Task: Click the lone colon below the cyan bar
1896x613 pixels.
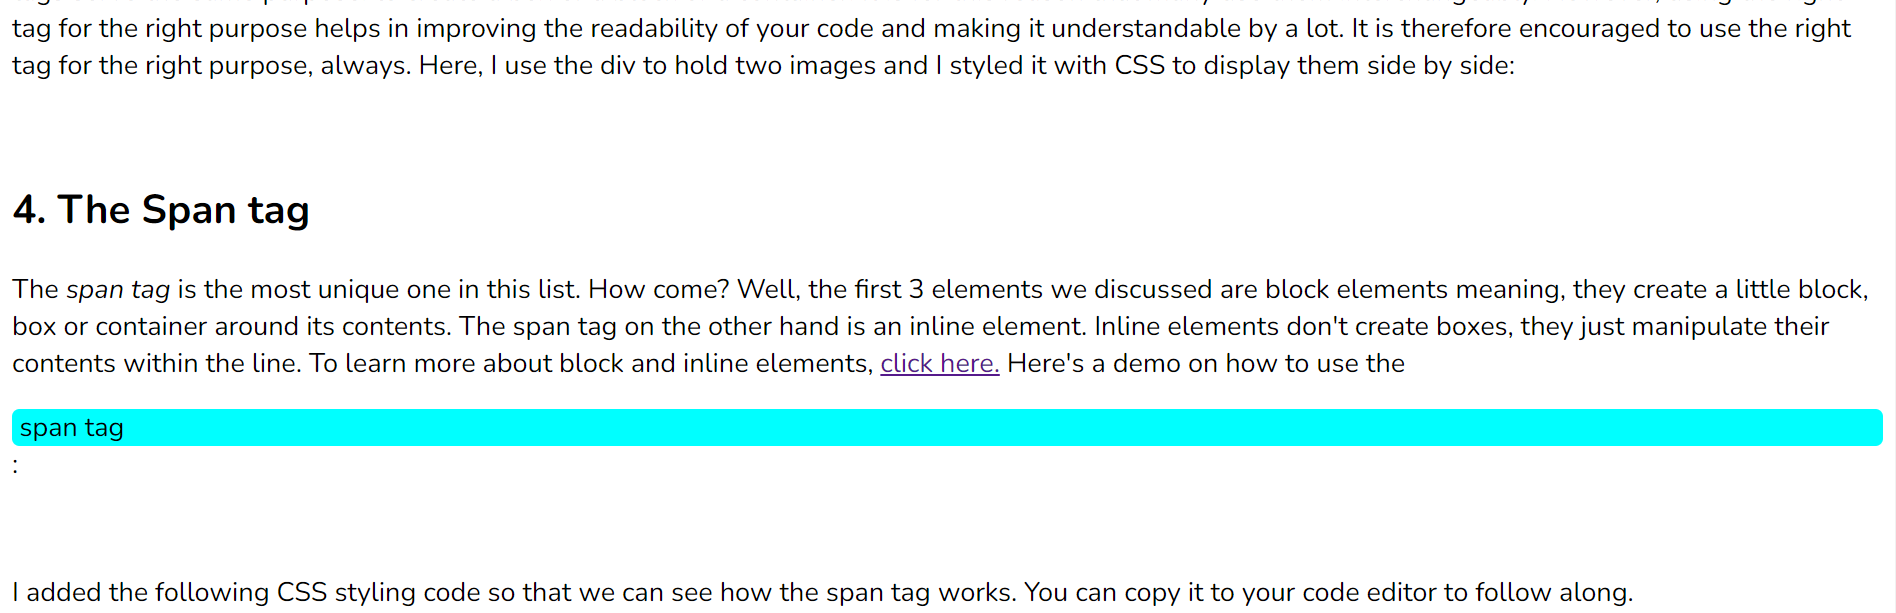Action: (15, 465)
